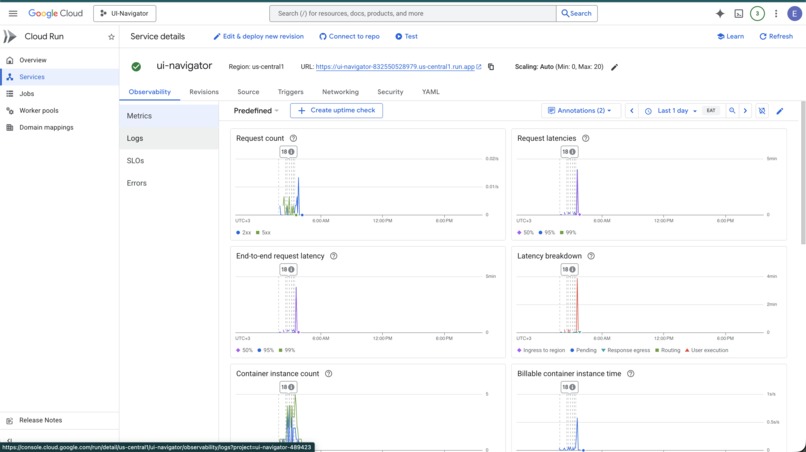The image size is (806, 452).
Task: Click the page vertical scrollbar
Action: [803, 172]
